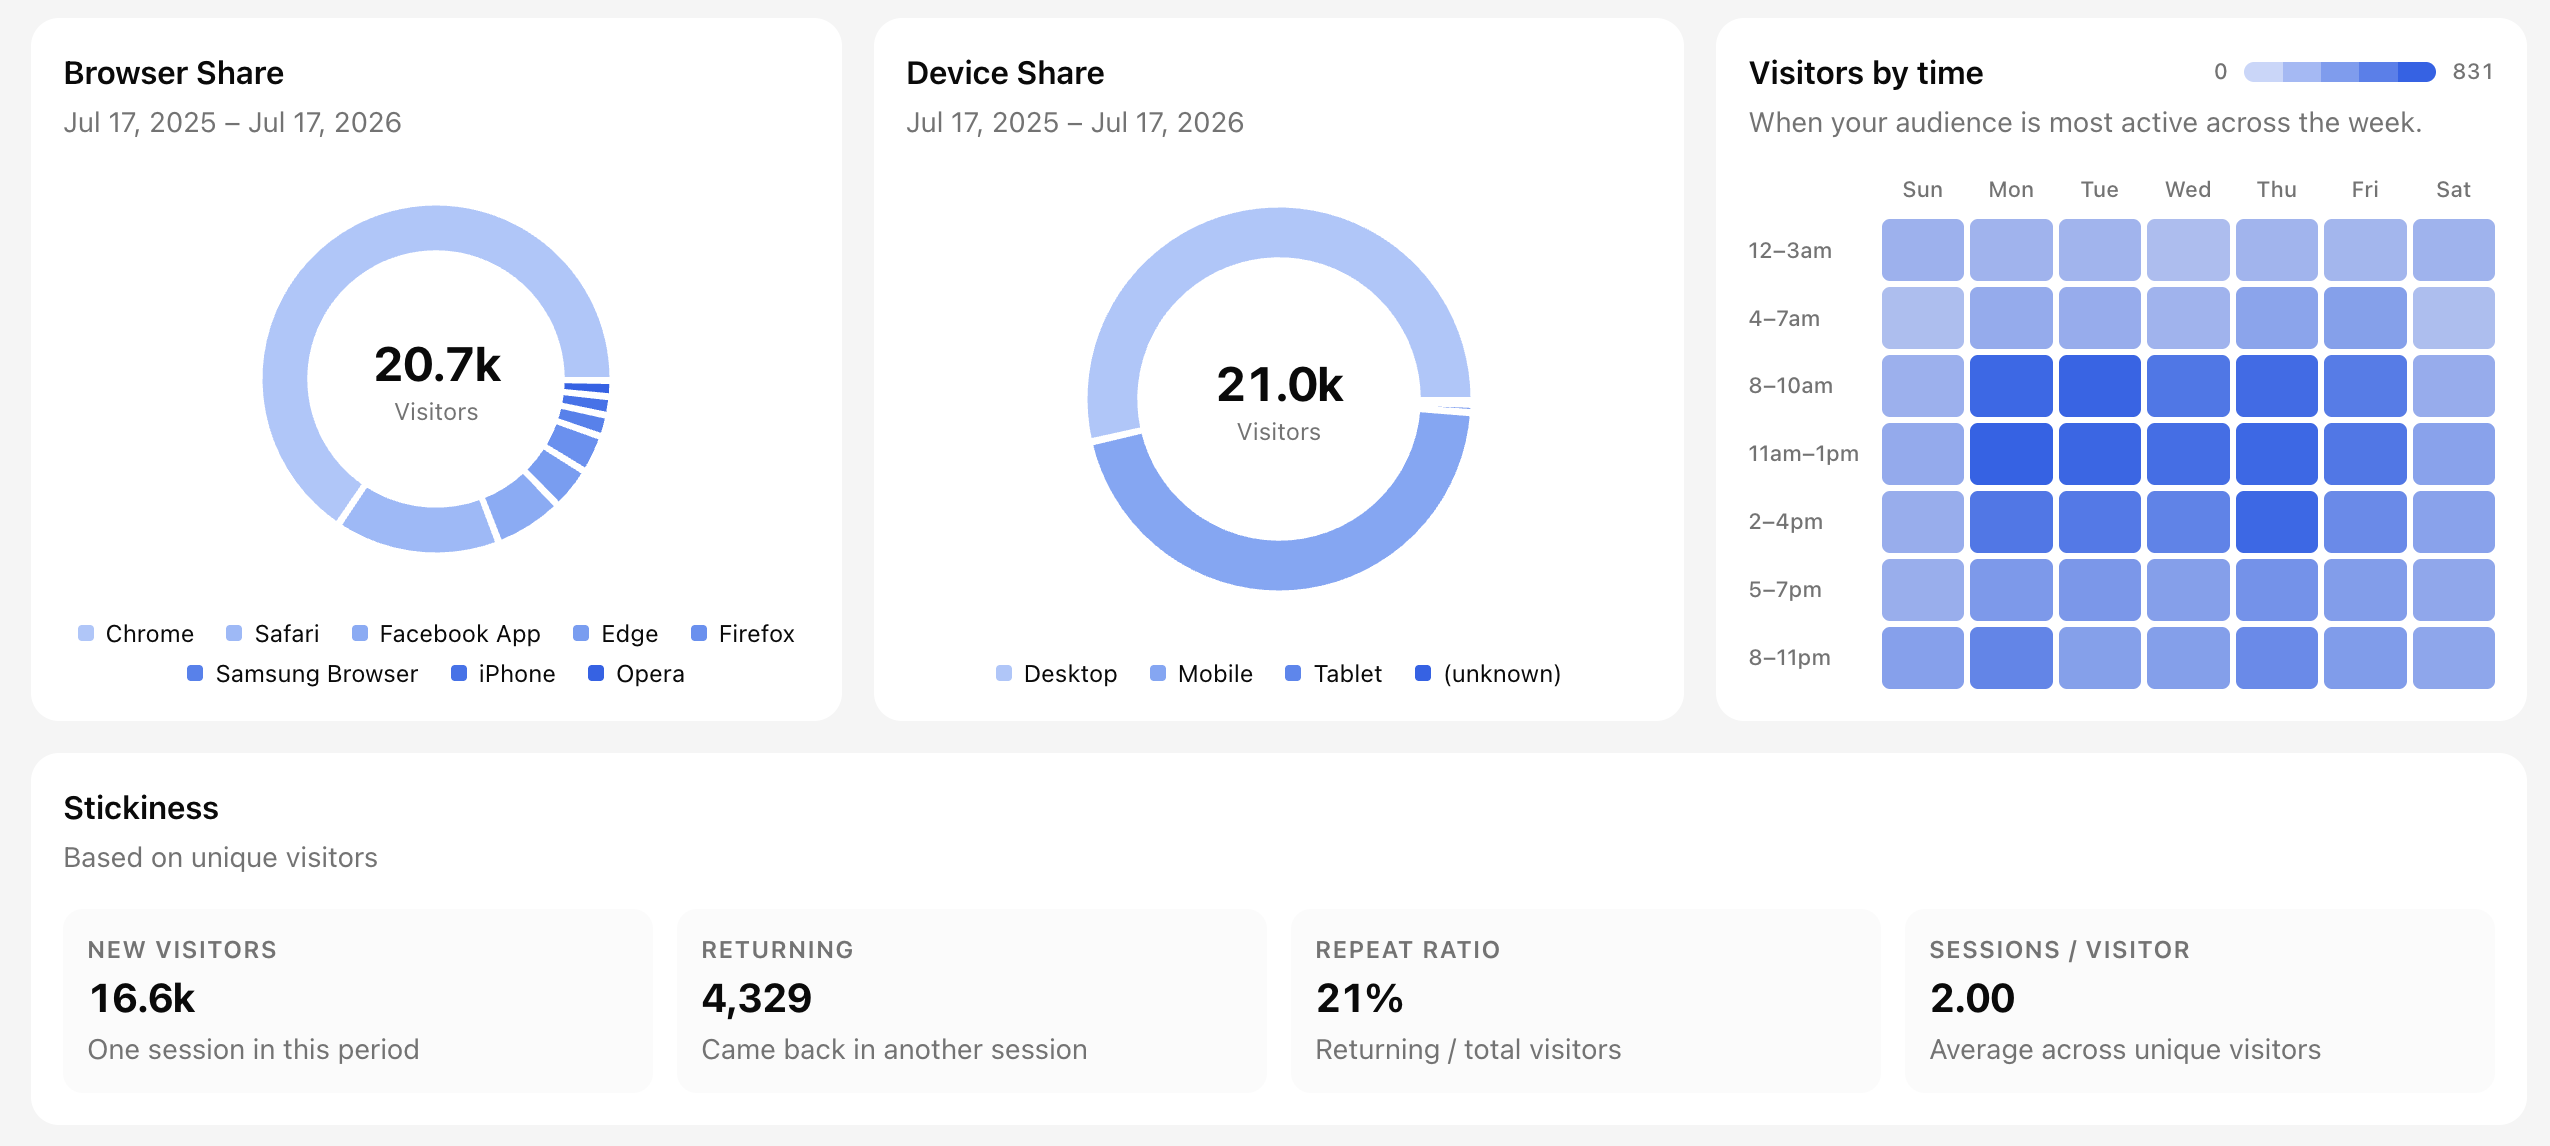Image resolution: width=2550 pixels, height=1146 pixels.
Task: Click the '21.0k' device visitors total
Action: (x=1279, y=384)
